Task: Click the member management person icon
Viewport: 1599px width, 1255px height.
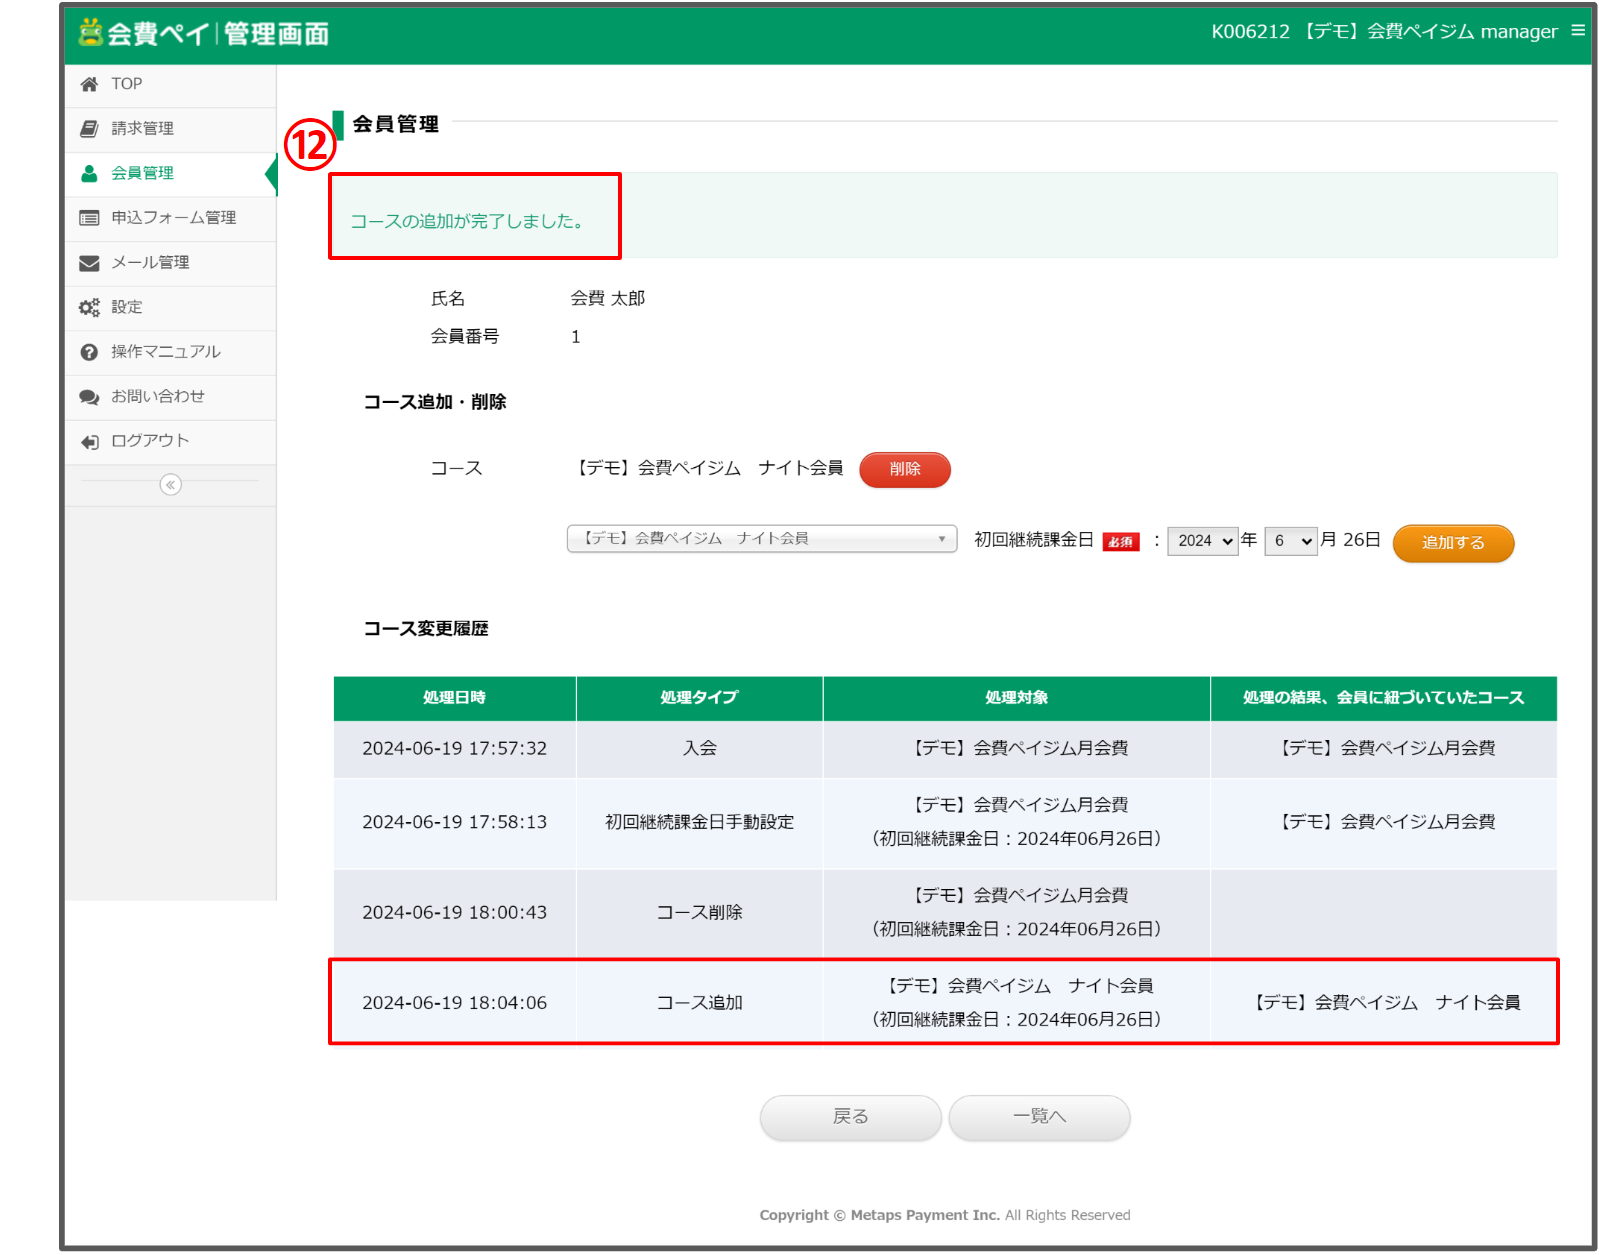Action: (x=89, y=173)
